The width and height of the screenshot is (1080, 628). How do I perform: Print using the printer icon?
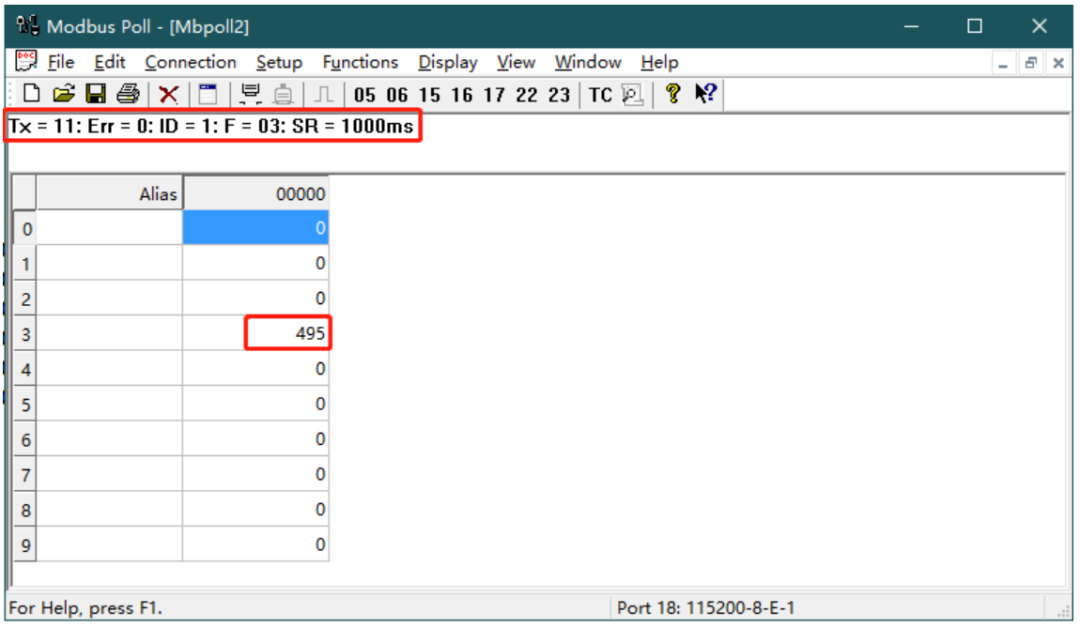point(127,94)
